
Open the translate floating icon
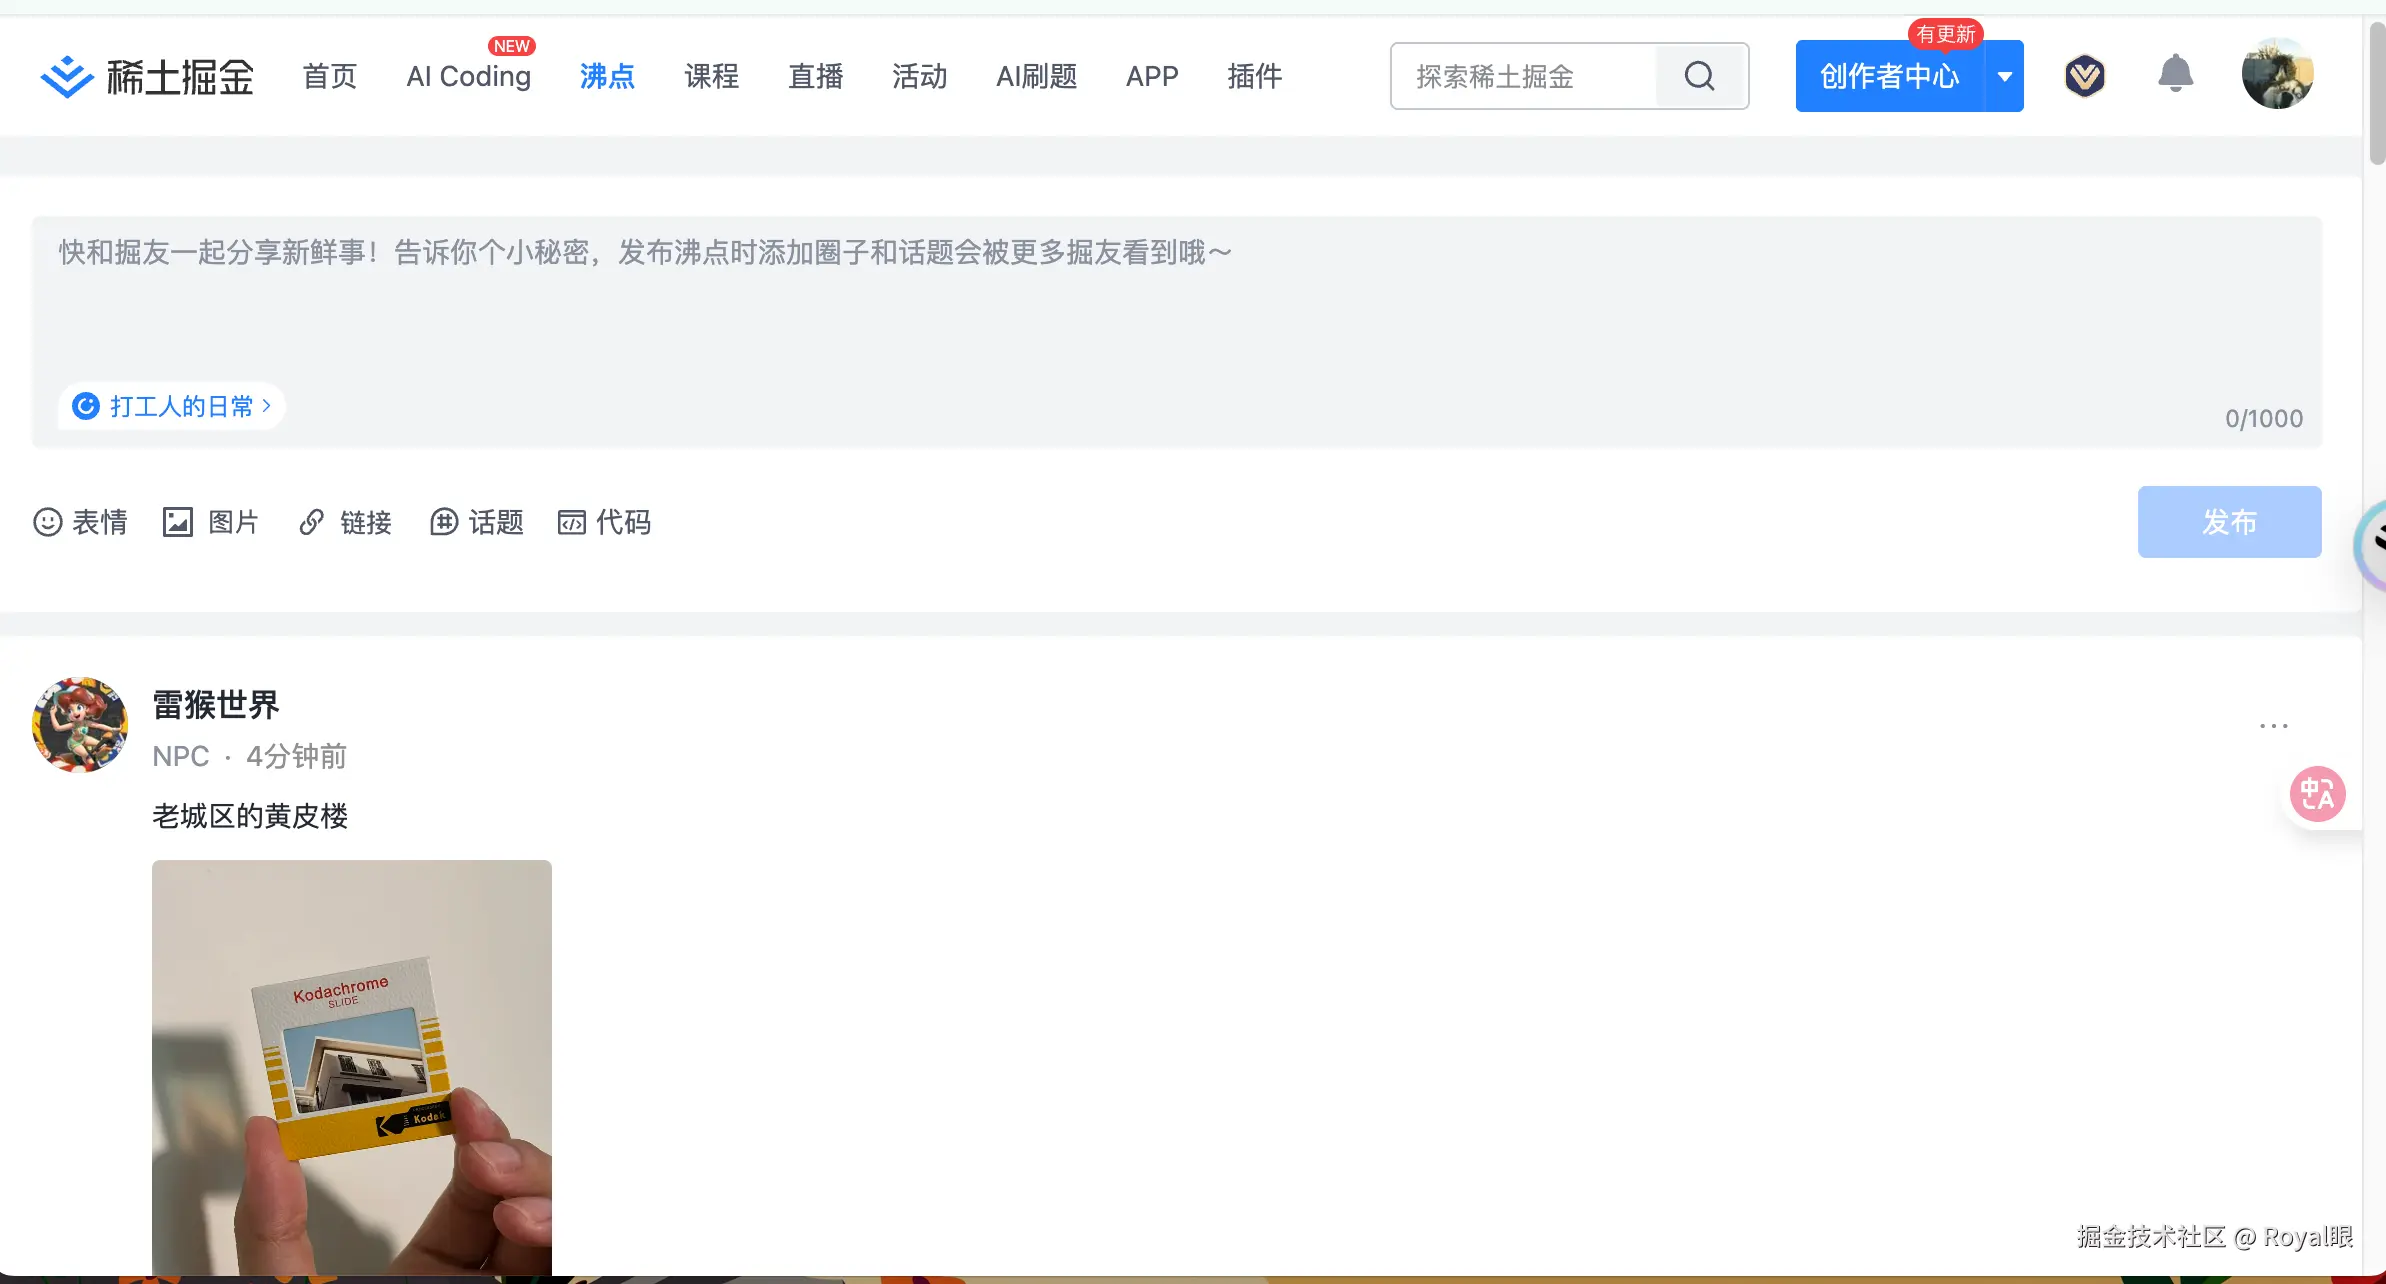(2318, 793)
